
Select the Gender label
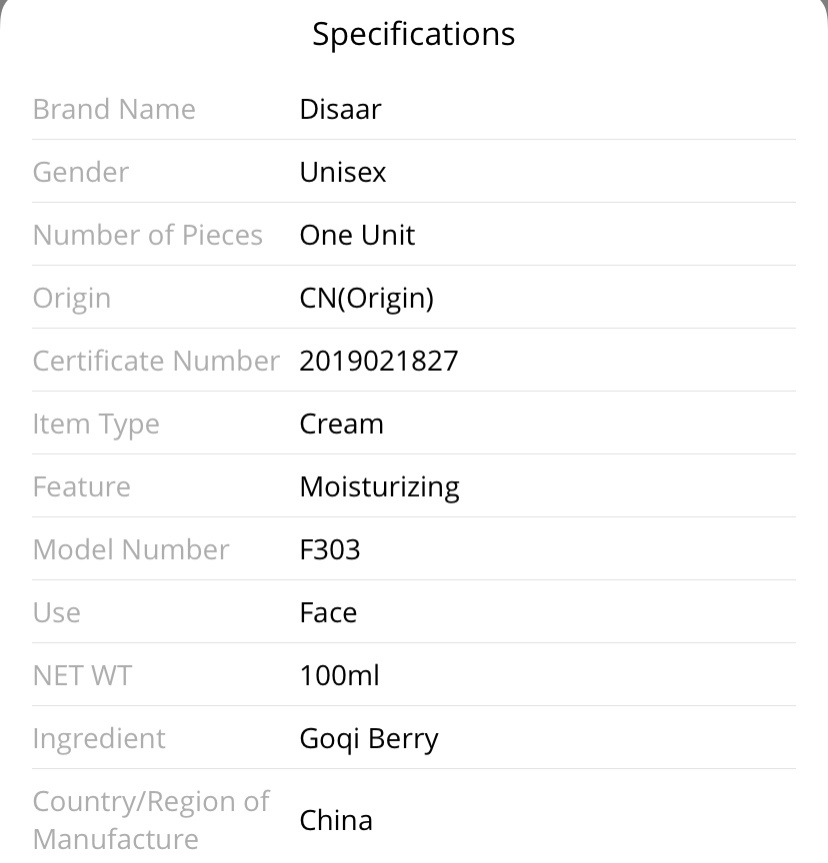tap(81, 172)
